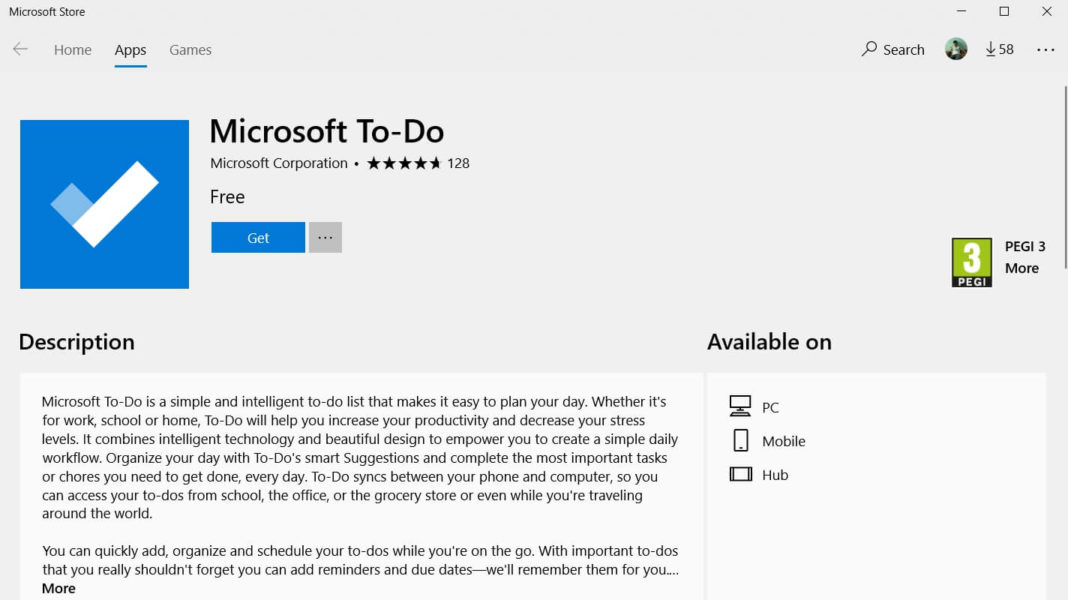Viewport: 1068px width, 600px height.
Task: Click the Free price label
Action: click(227, 197)
